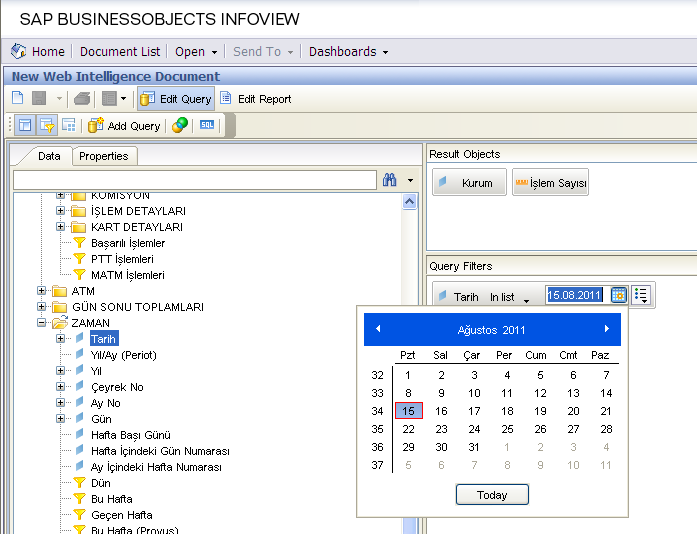The height and width of the screenshot is (534, 697).
Task: Expand the ATM folder
Action: (x=41, y=291)
